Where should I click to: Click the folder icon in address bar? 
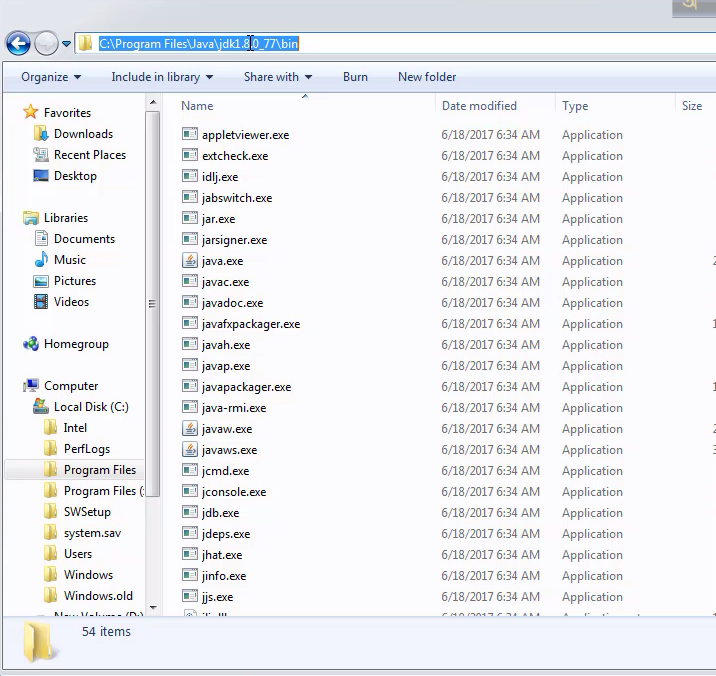pos(85,43)
